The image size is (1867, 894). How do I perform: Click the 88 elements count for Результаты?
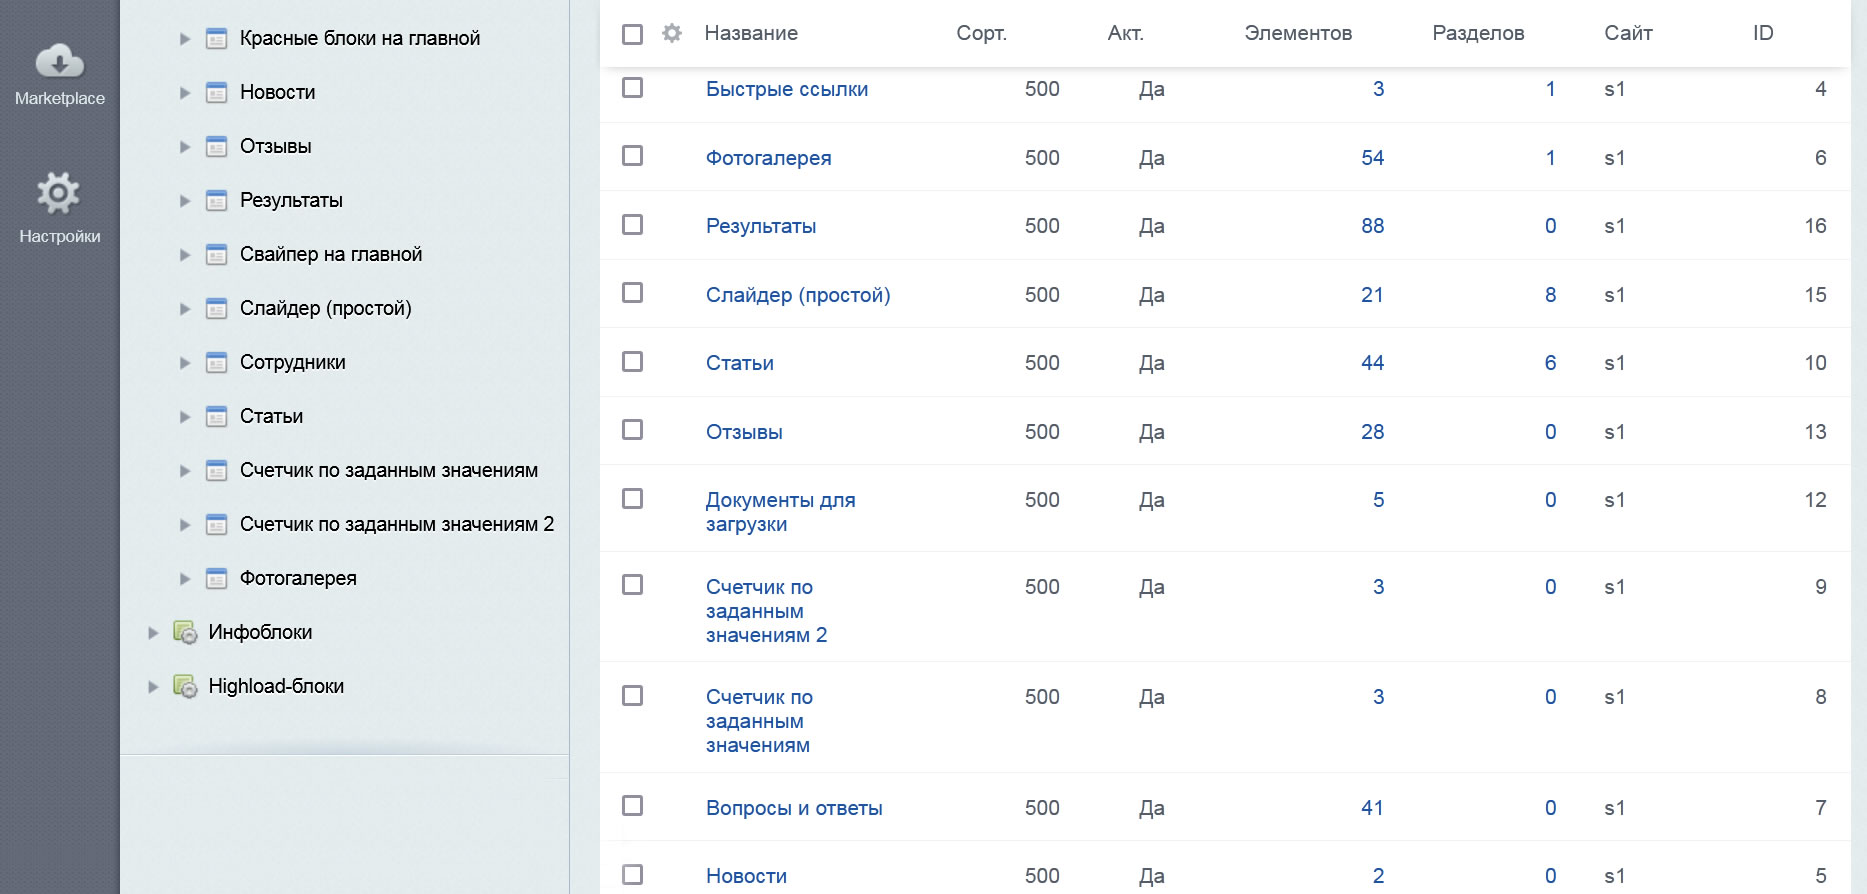(1372, 226)
